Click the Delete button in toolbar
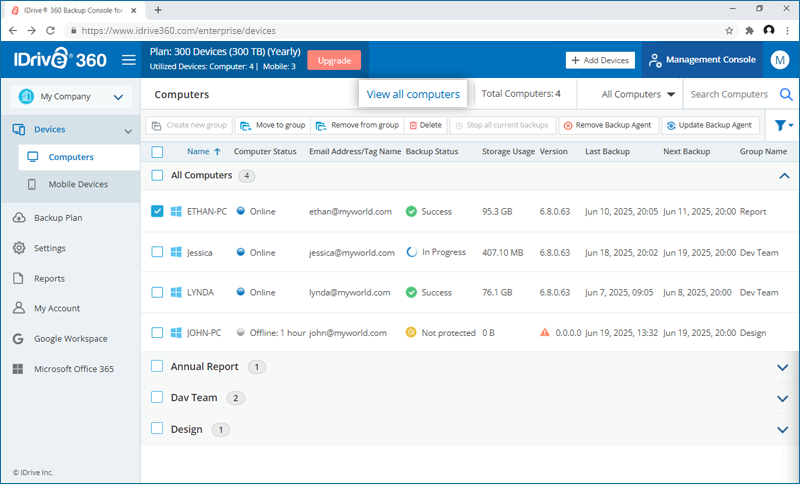800x484 pixels. click(426, 125)
